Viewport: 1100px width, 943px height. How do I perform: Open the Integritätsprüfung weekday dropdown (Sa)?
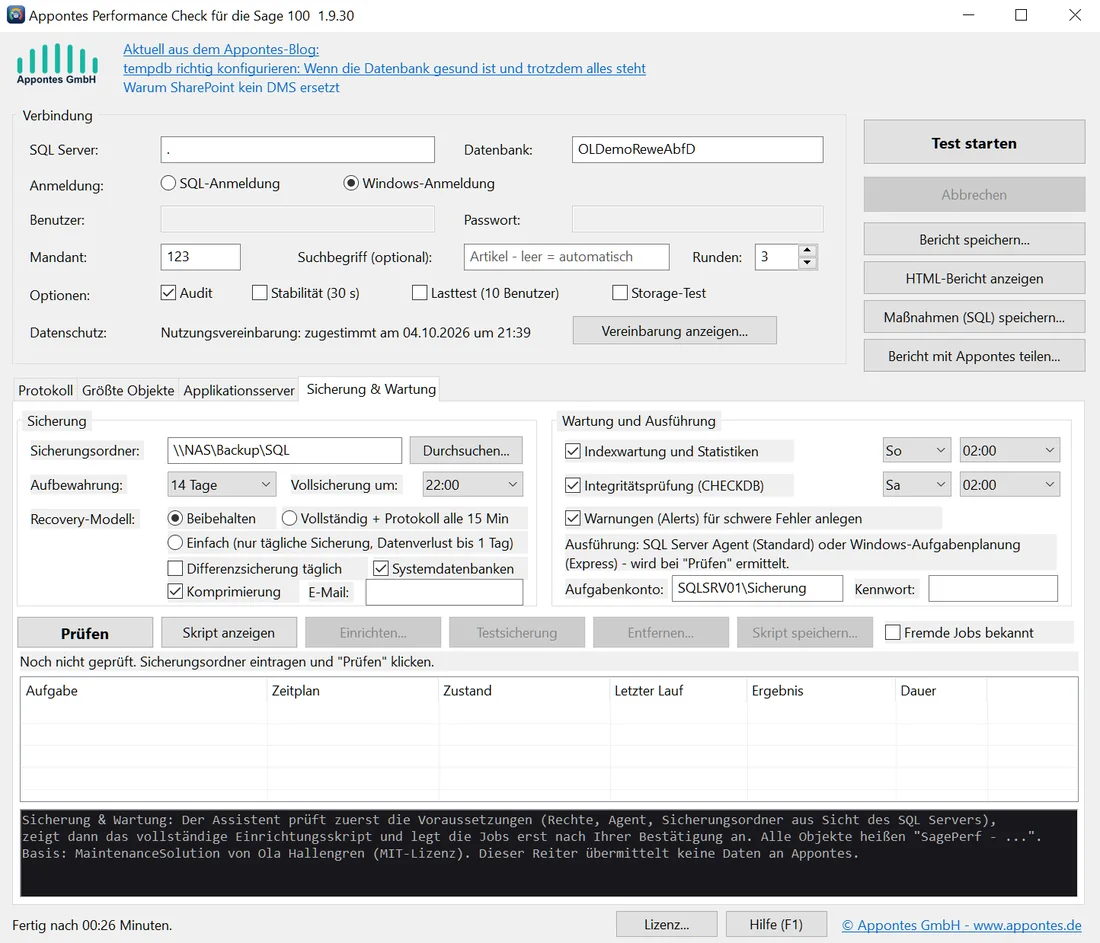click(917, 485)
